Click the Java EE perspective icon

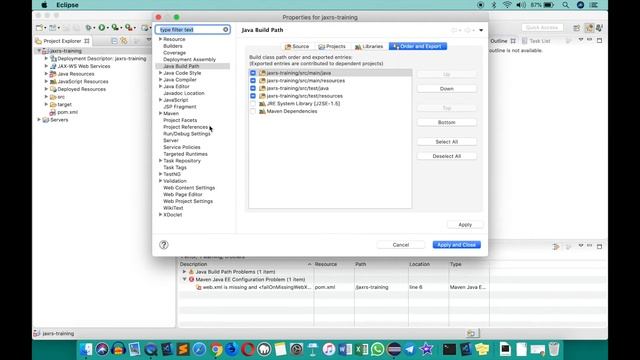[x=589, y=28]
